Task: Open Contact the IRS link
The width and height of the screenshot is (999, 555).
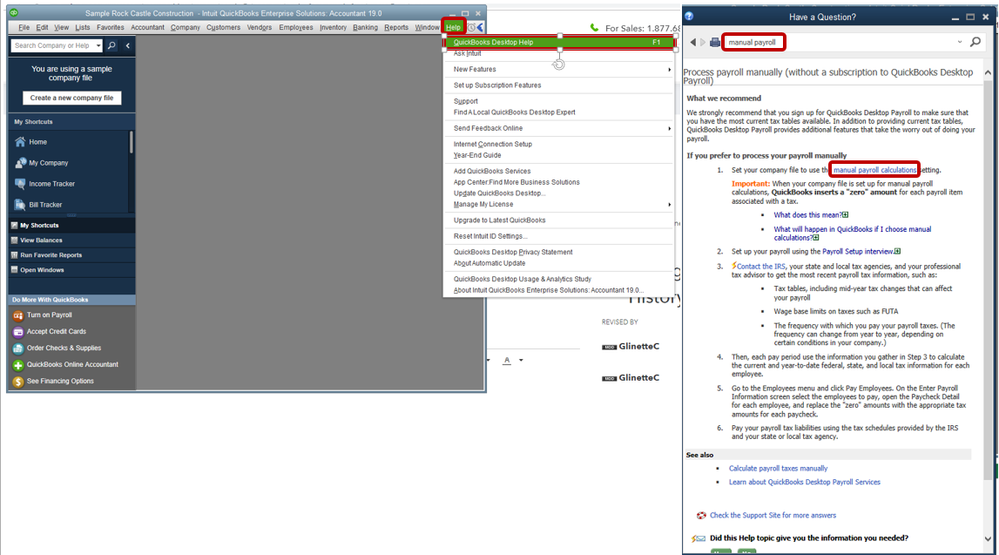Action: tap(761, 267)
